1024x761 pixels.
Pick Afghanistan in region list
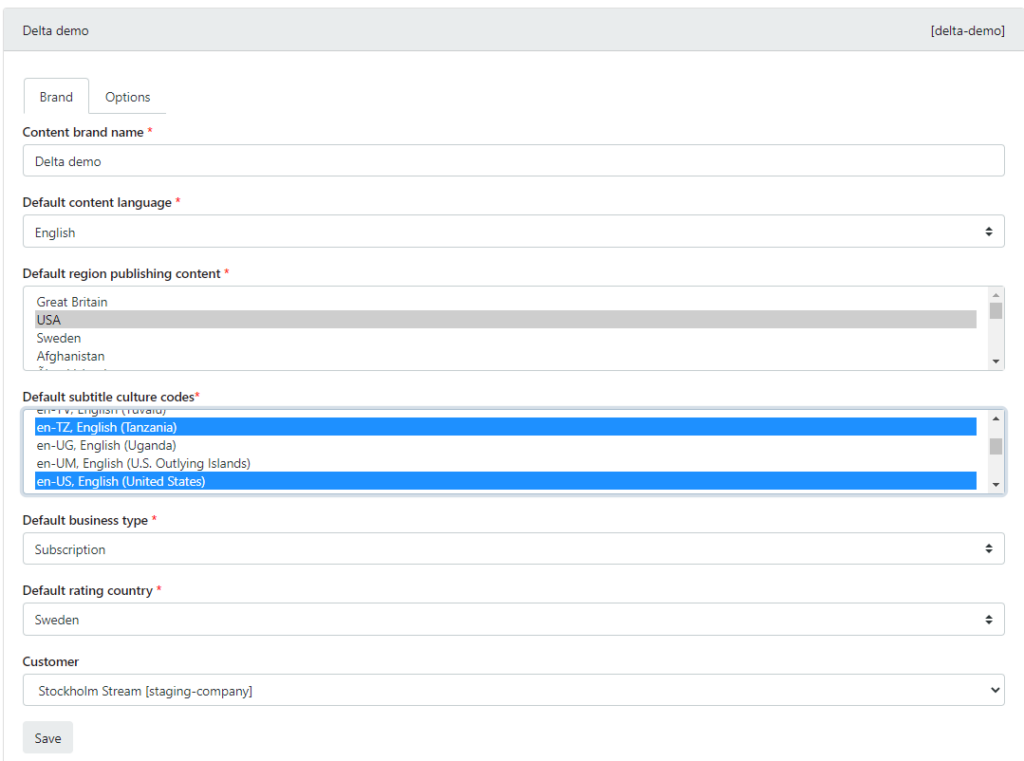click(x=71, y=356)
